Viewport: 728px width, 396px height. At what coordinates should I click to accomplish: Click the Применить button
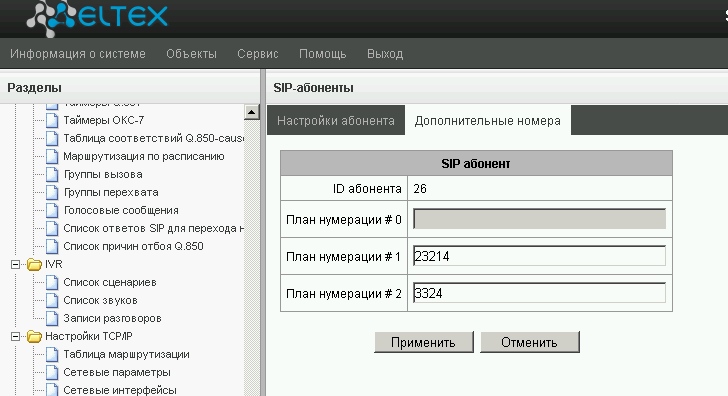pos(423,342)
